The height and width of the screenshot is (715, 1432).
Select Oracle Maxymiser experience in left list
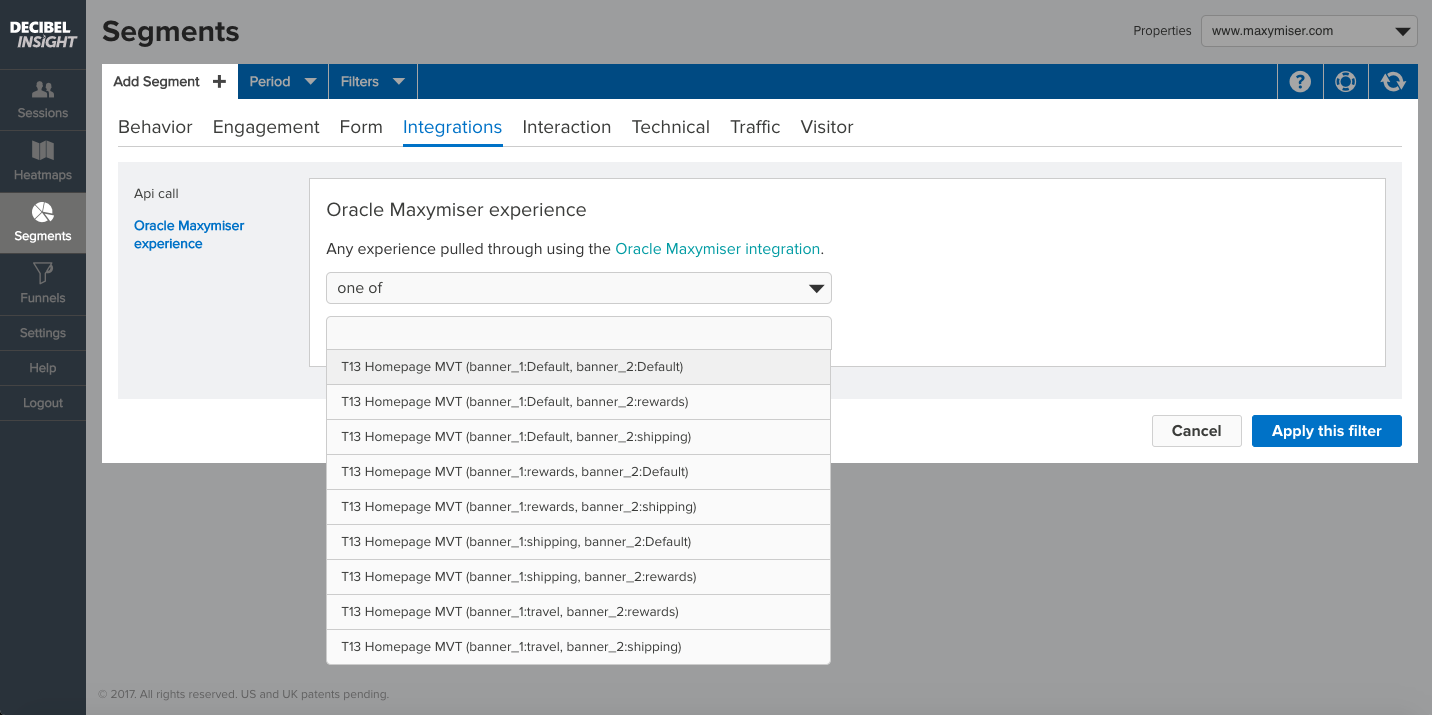coord(189,235)
